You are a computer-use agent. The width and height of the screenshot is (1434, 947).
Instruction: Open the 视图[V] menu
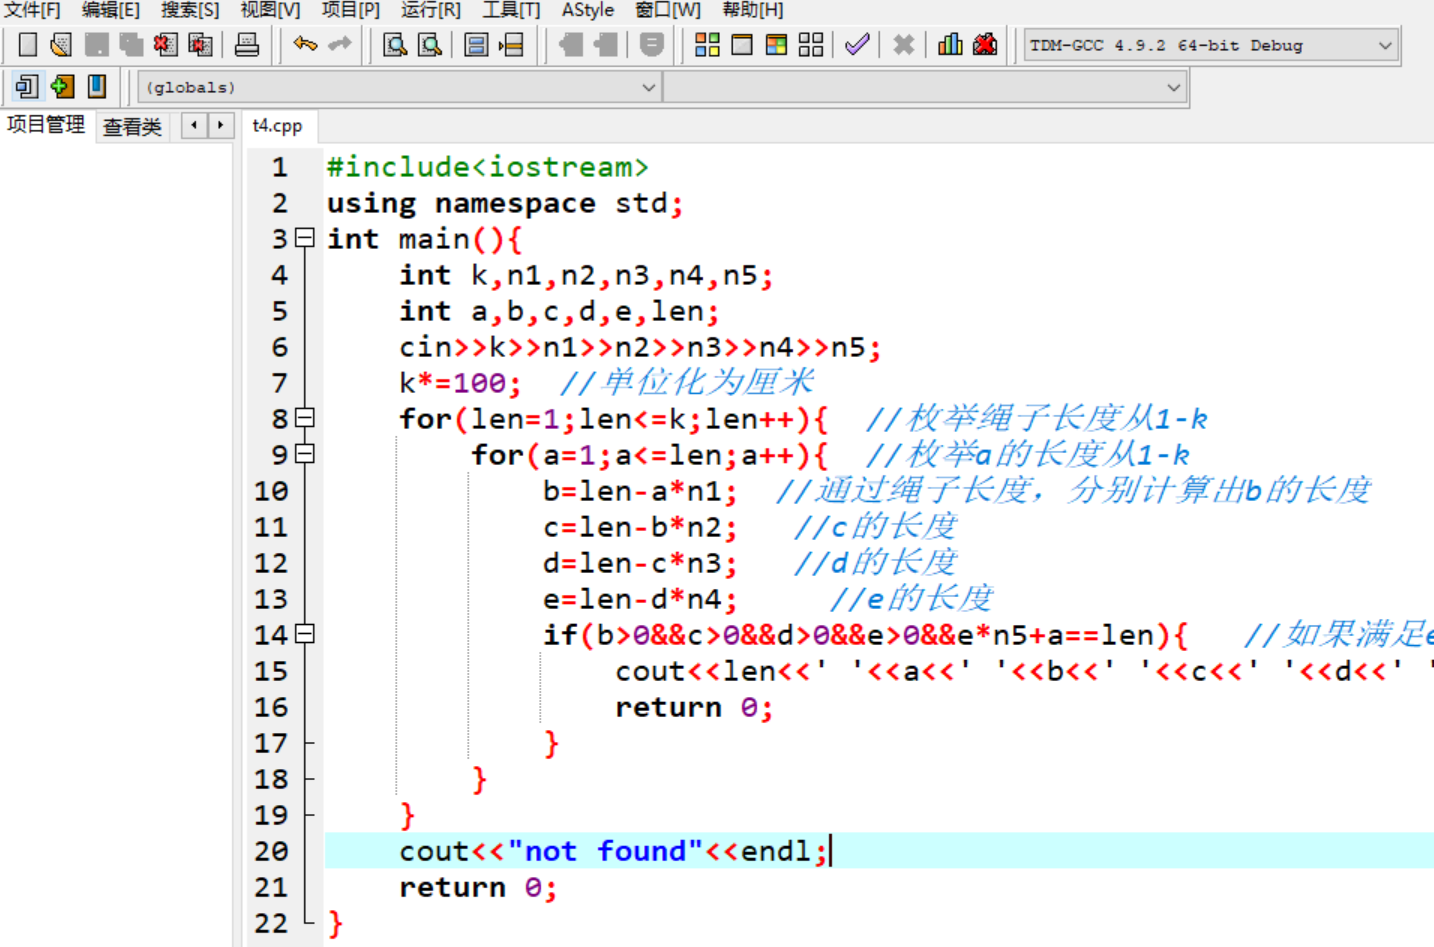click(x=270, y=10)
